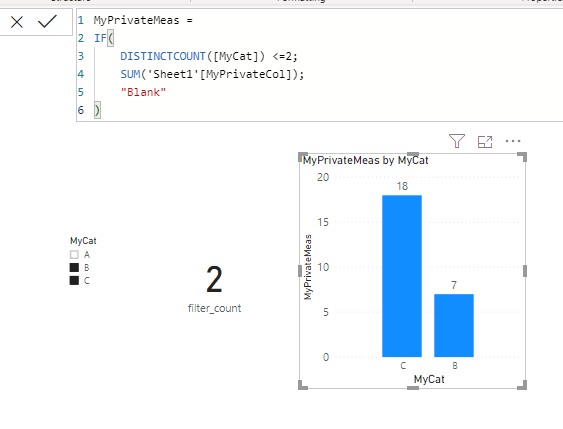The height and width of the screenshot is (429, 563).
Task: Click the MyCat x-axis title
Action: click(x=429, y=379)
